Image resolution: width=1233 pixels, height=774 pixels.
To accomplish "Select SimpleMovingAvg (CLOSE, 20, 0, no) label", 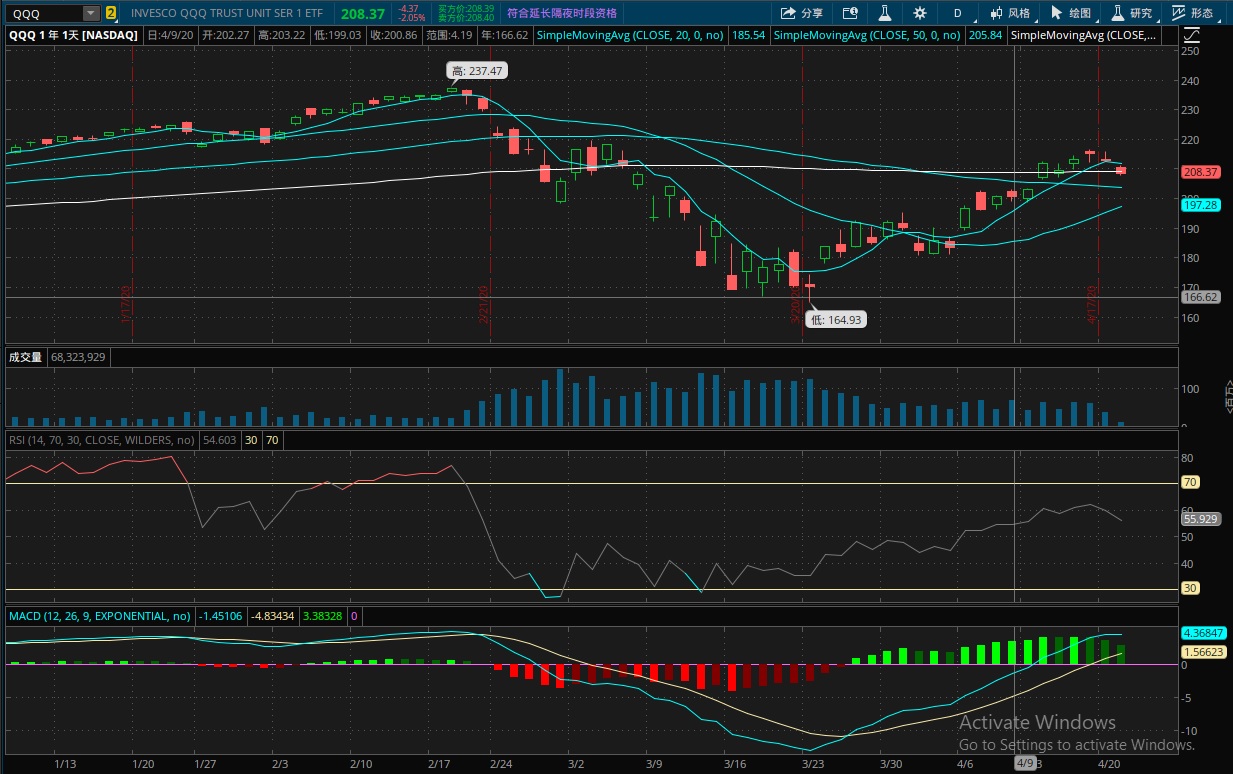I will coord(630,34).
